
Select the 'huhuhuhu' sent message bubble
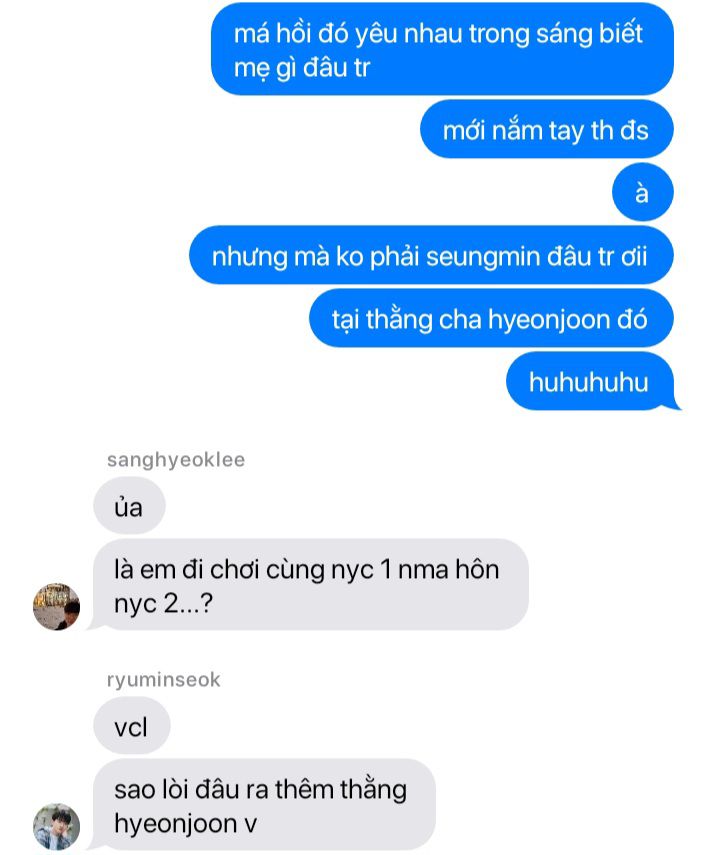click(x=590, y=381)
